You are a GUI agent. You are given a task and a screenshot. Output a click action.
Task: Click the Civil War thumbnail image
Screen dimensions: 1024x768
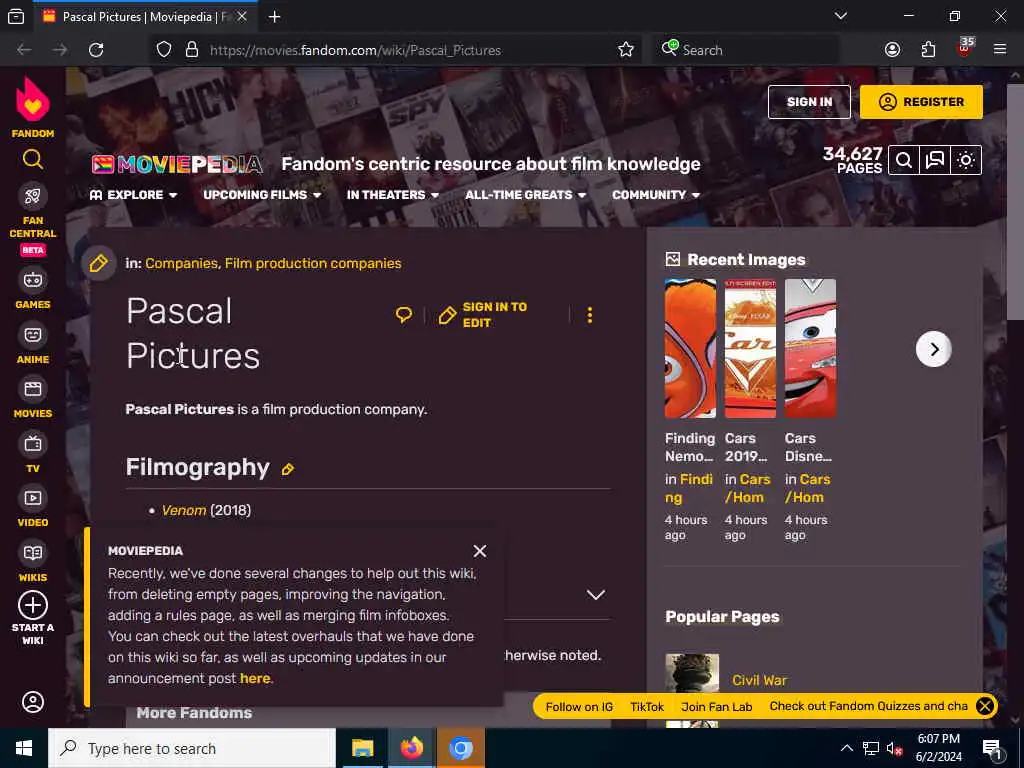[x=692, y=673]
